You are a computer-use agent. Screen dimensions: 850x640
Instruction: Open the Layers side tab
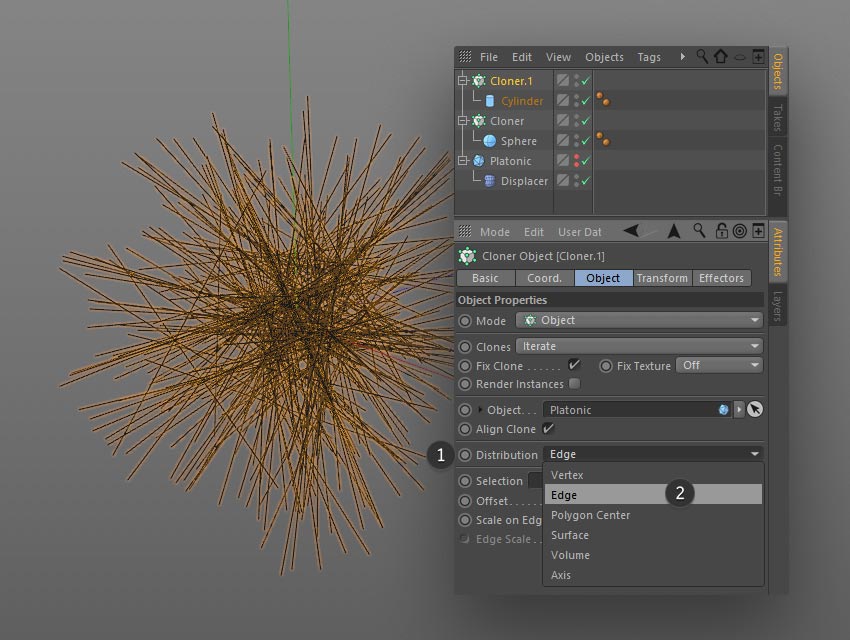[x=778, y=306]
